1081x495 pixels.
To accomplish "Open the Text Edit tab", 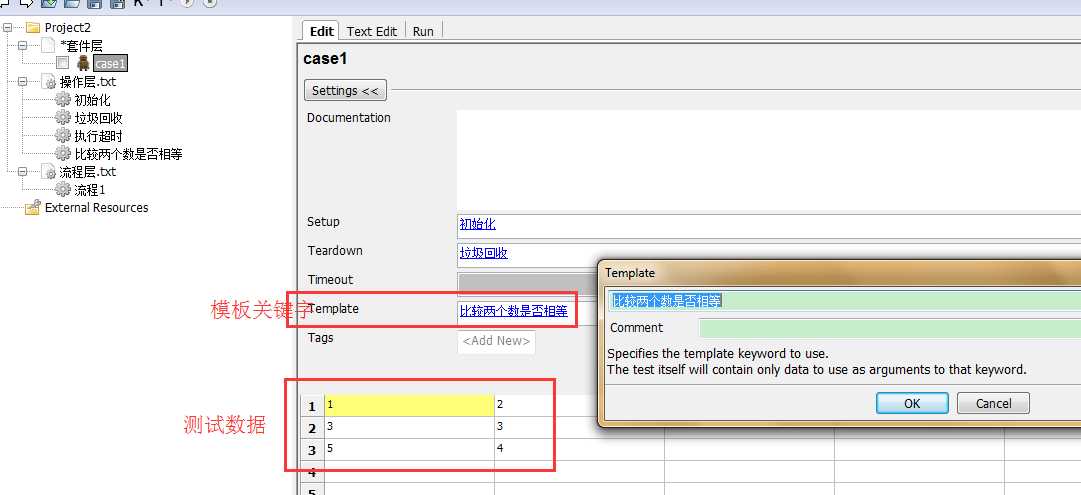I will pos(372,31).
